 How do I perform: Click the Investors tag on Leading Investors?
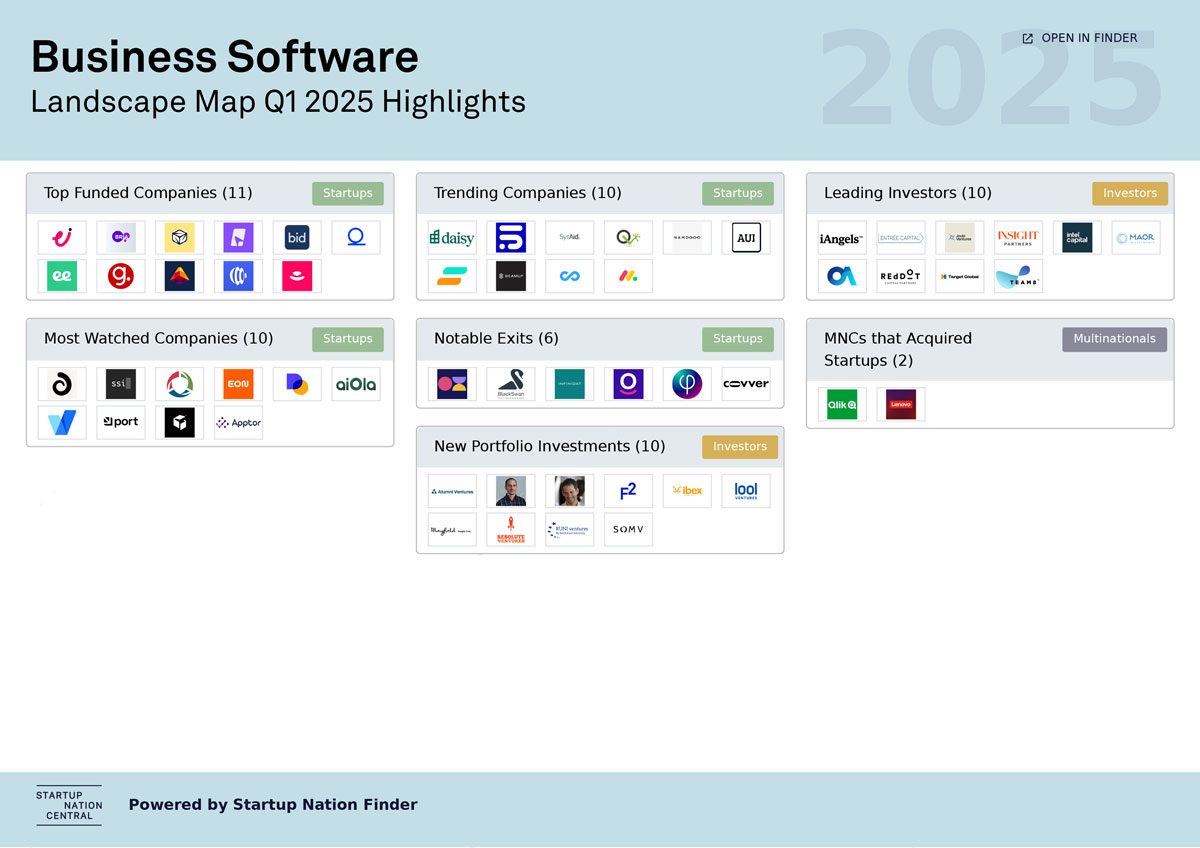1130,193
